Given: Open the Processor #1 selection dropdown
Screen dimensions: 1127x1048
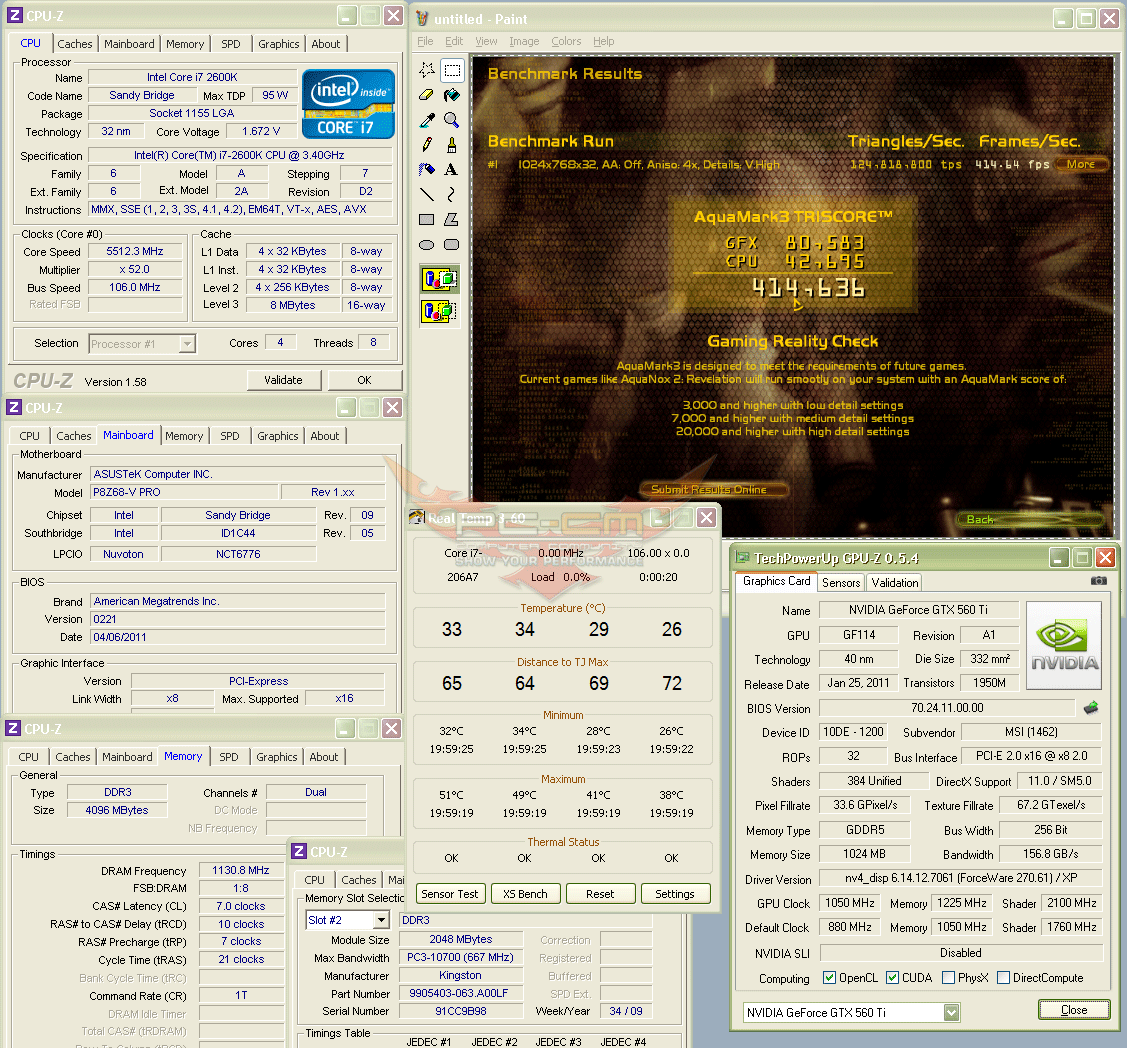Looking at the screenshot, I should click(x=187, y=344).
